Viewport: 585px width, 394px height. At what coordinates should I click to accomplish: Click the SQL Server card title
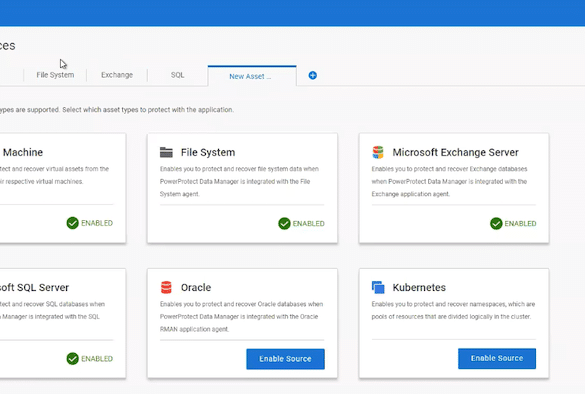click(x=34, y=287)
